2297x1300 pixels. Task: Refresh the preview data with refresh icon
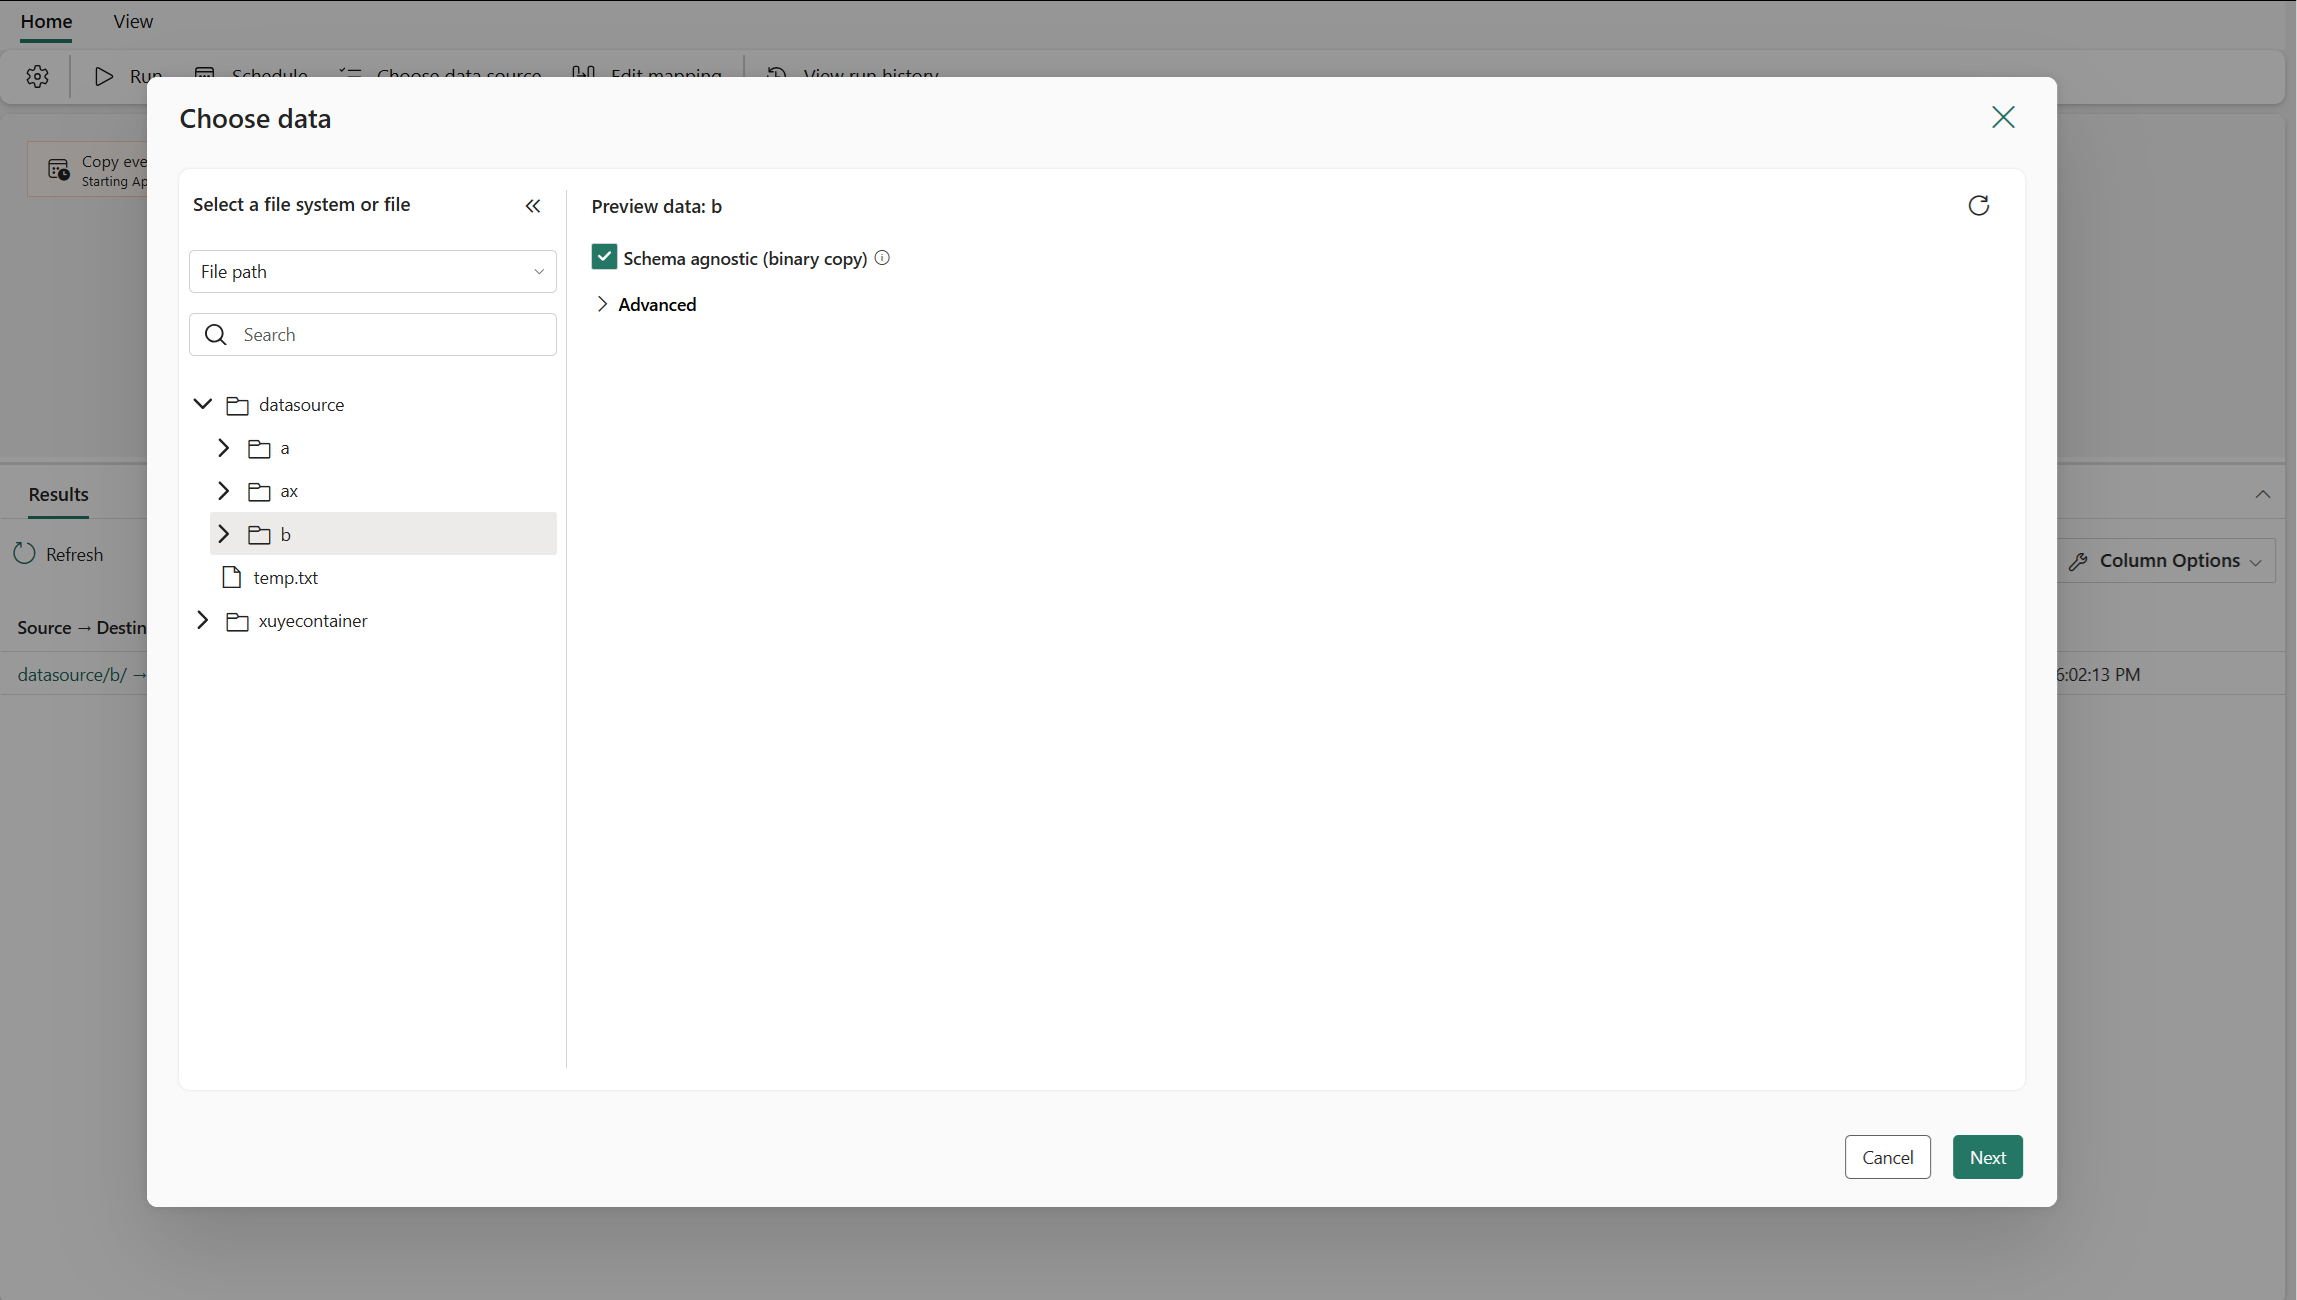click(1978, 206)
